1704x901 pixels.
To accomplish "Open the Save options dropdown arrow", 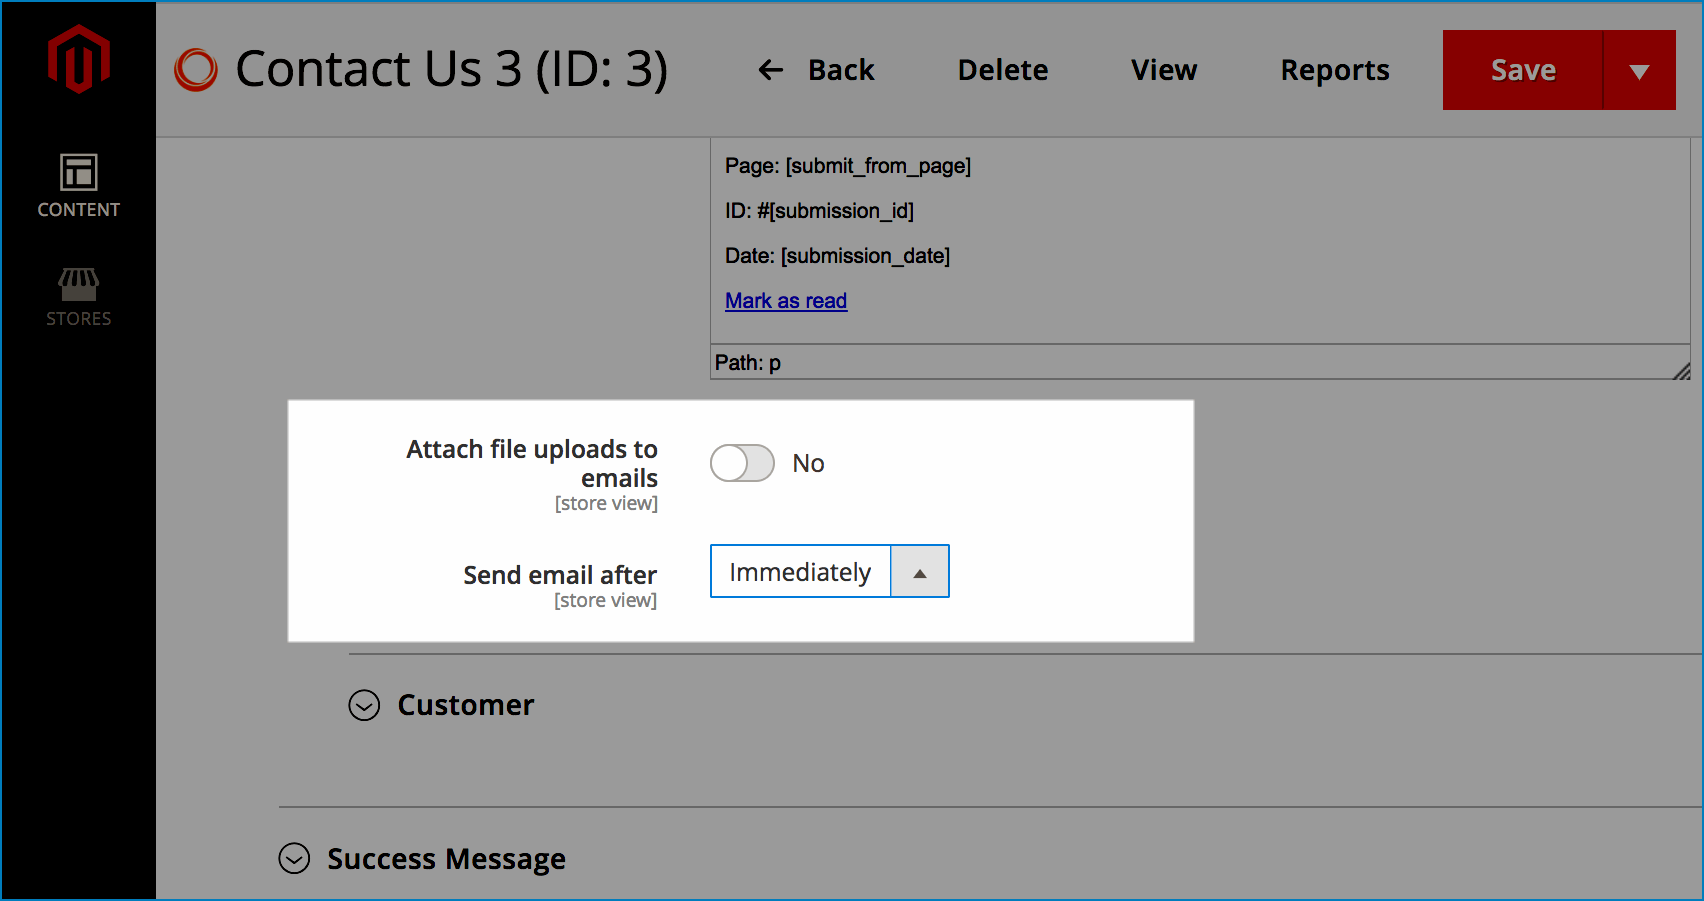I will 1640,70.
